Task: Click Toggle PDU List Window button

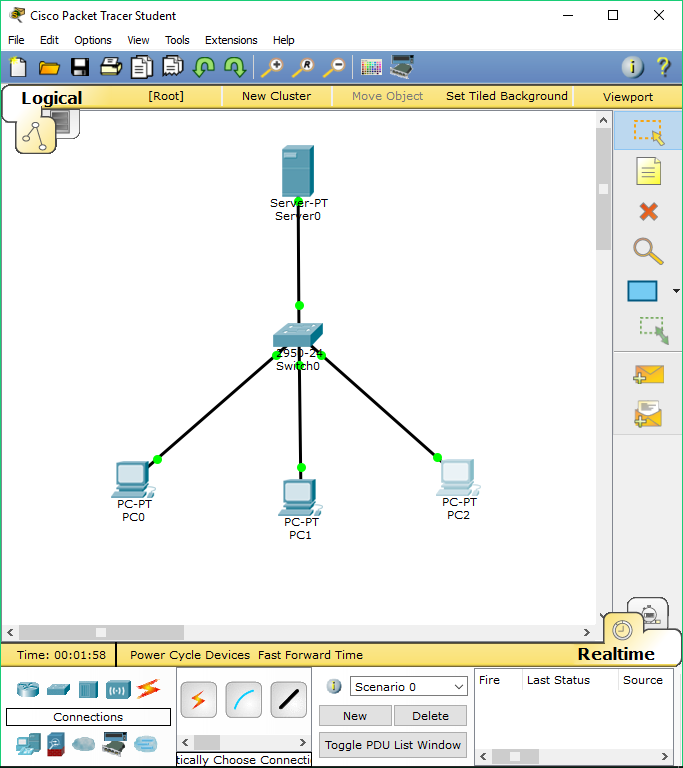Action: [x=392, y=744]
